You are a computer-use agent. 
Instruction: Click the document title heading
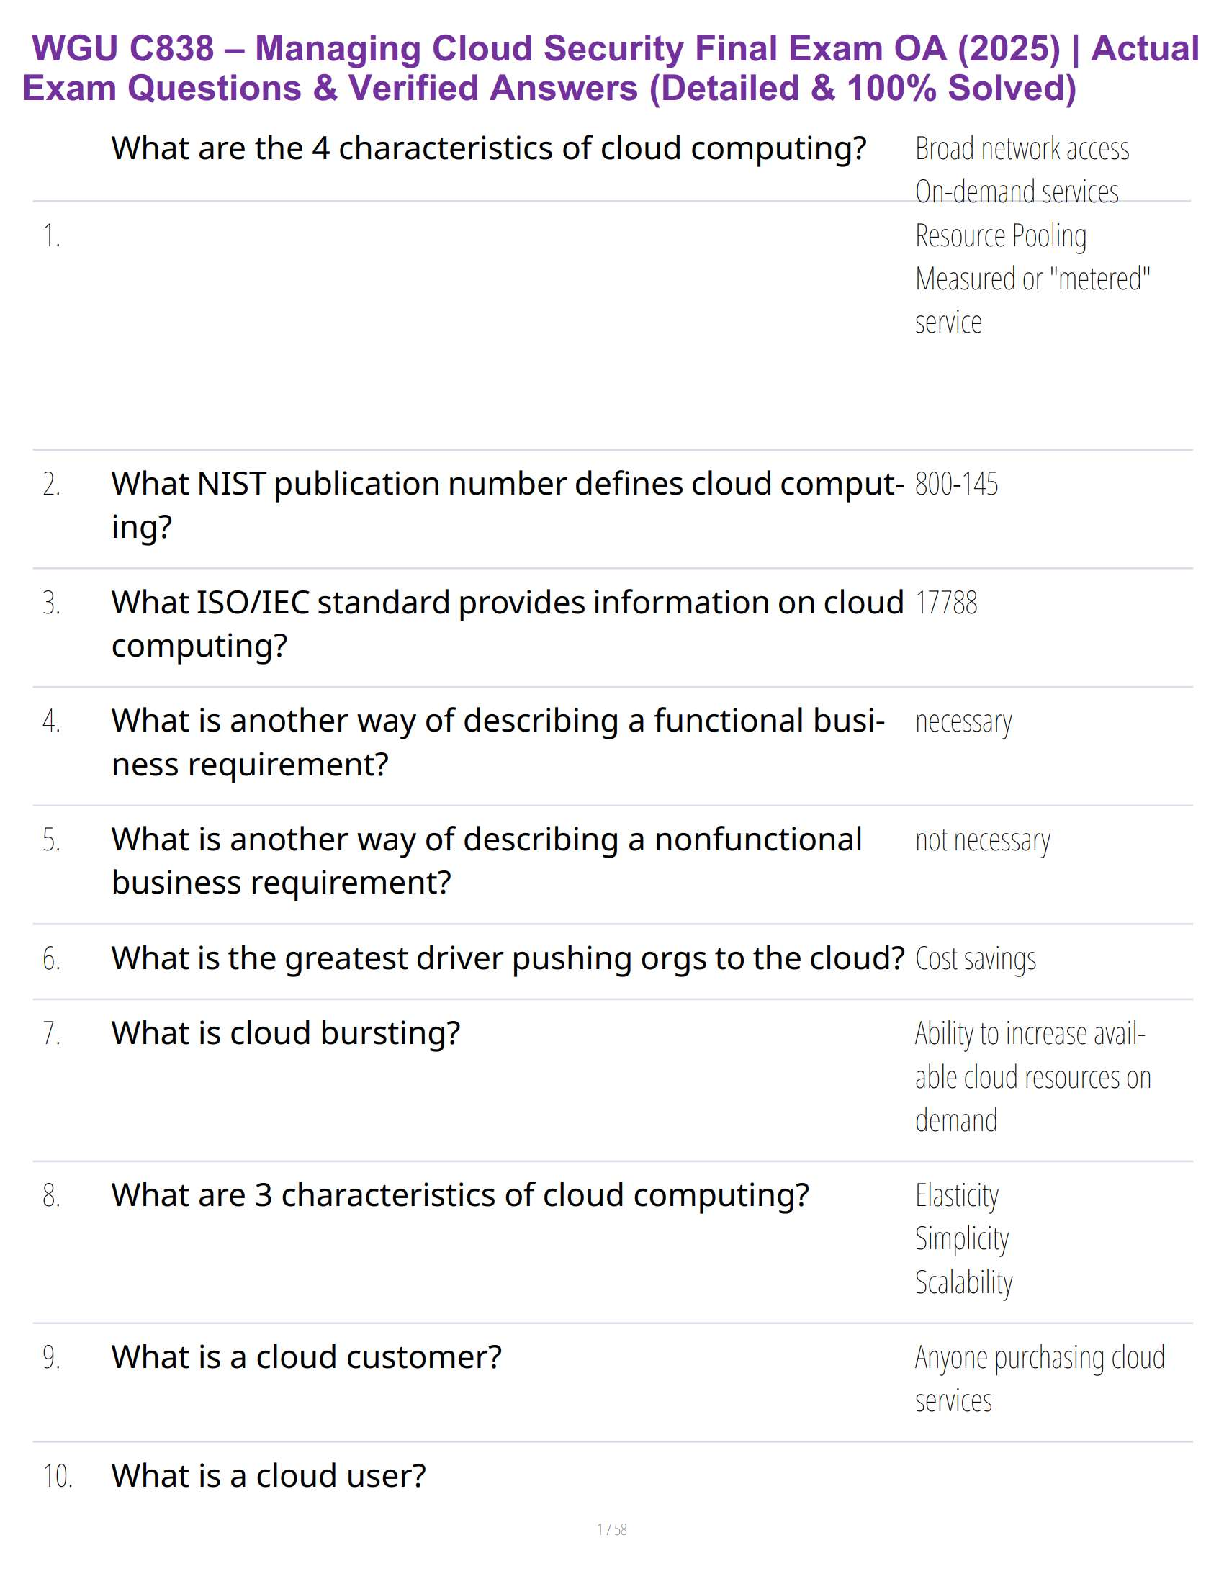point(611,68)
